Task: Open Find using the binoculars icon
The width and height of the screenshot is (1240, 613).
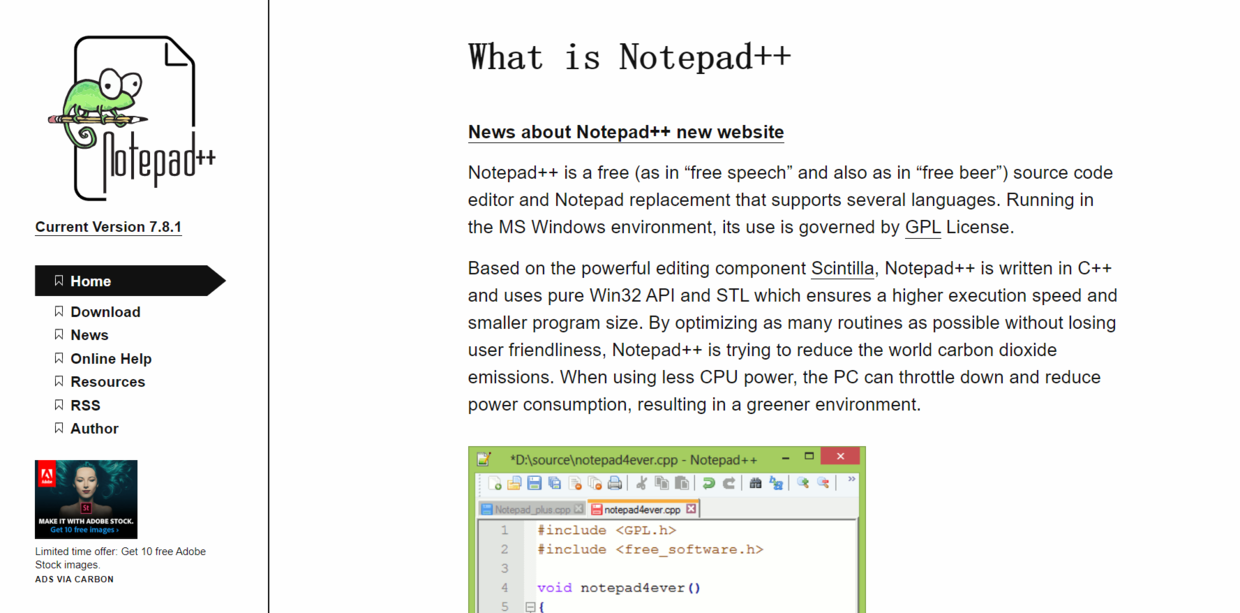Action: [755, 483]
